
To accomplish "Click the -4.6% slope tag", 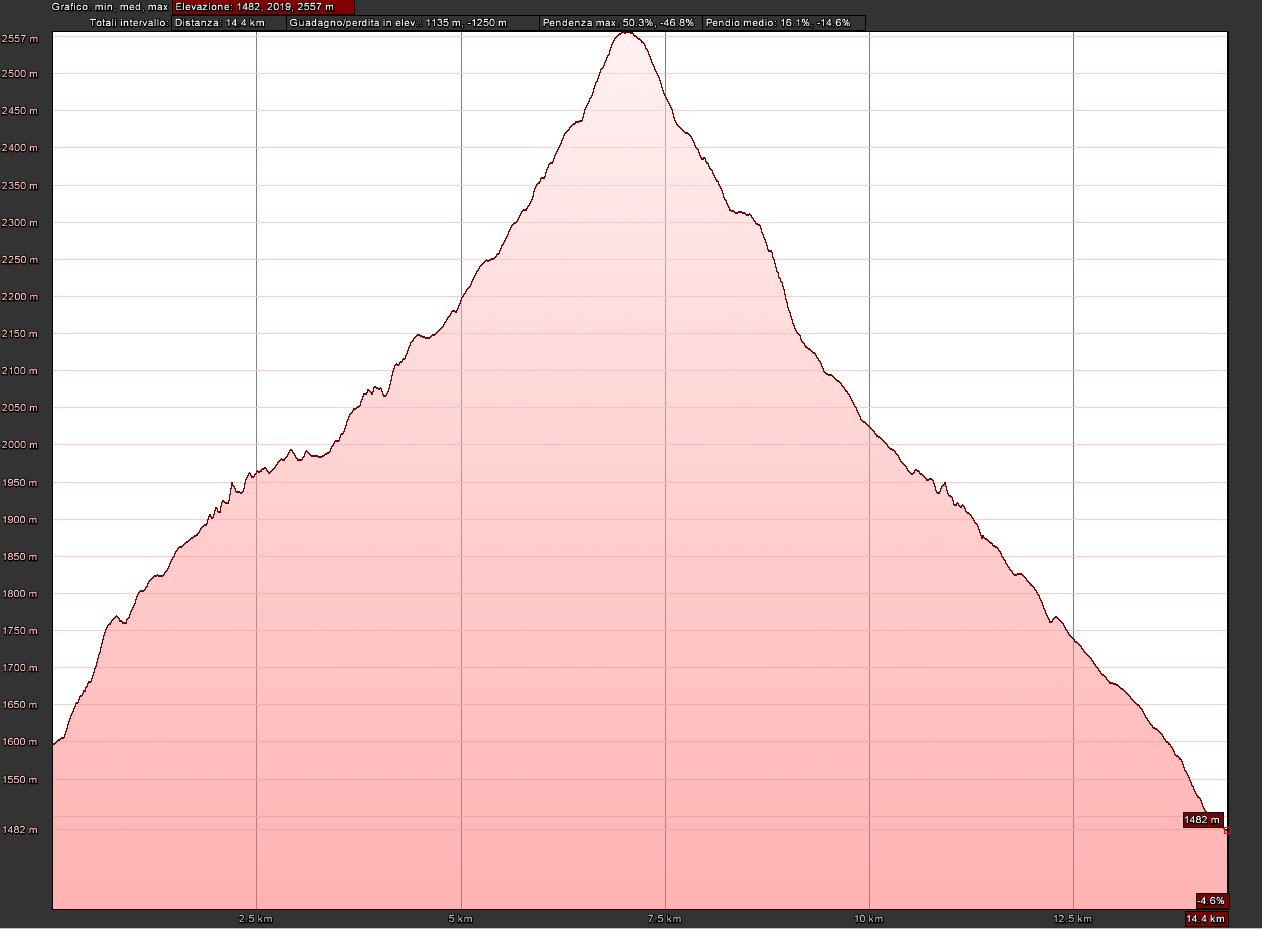I will click(1211, 900).
